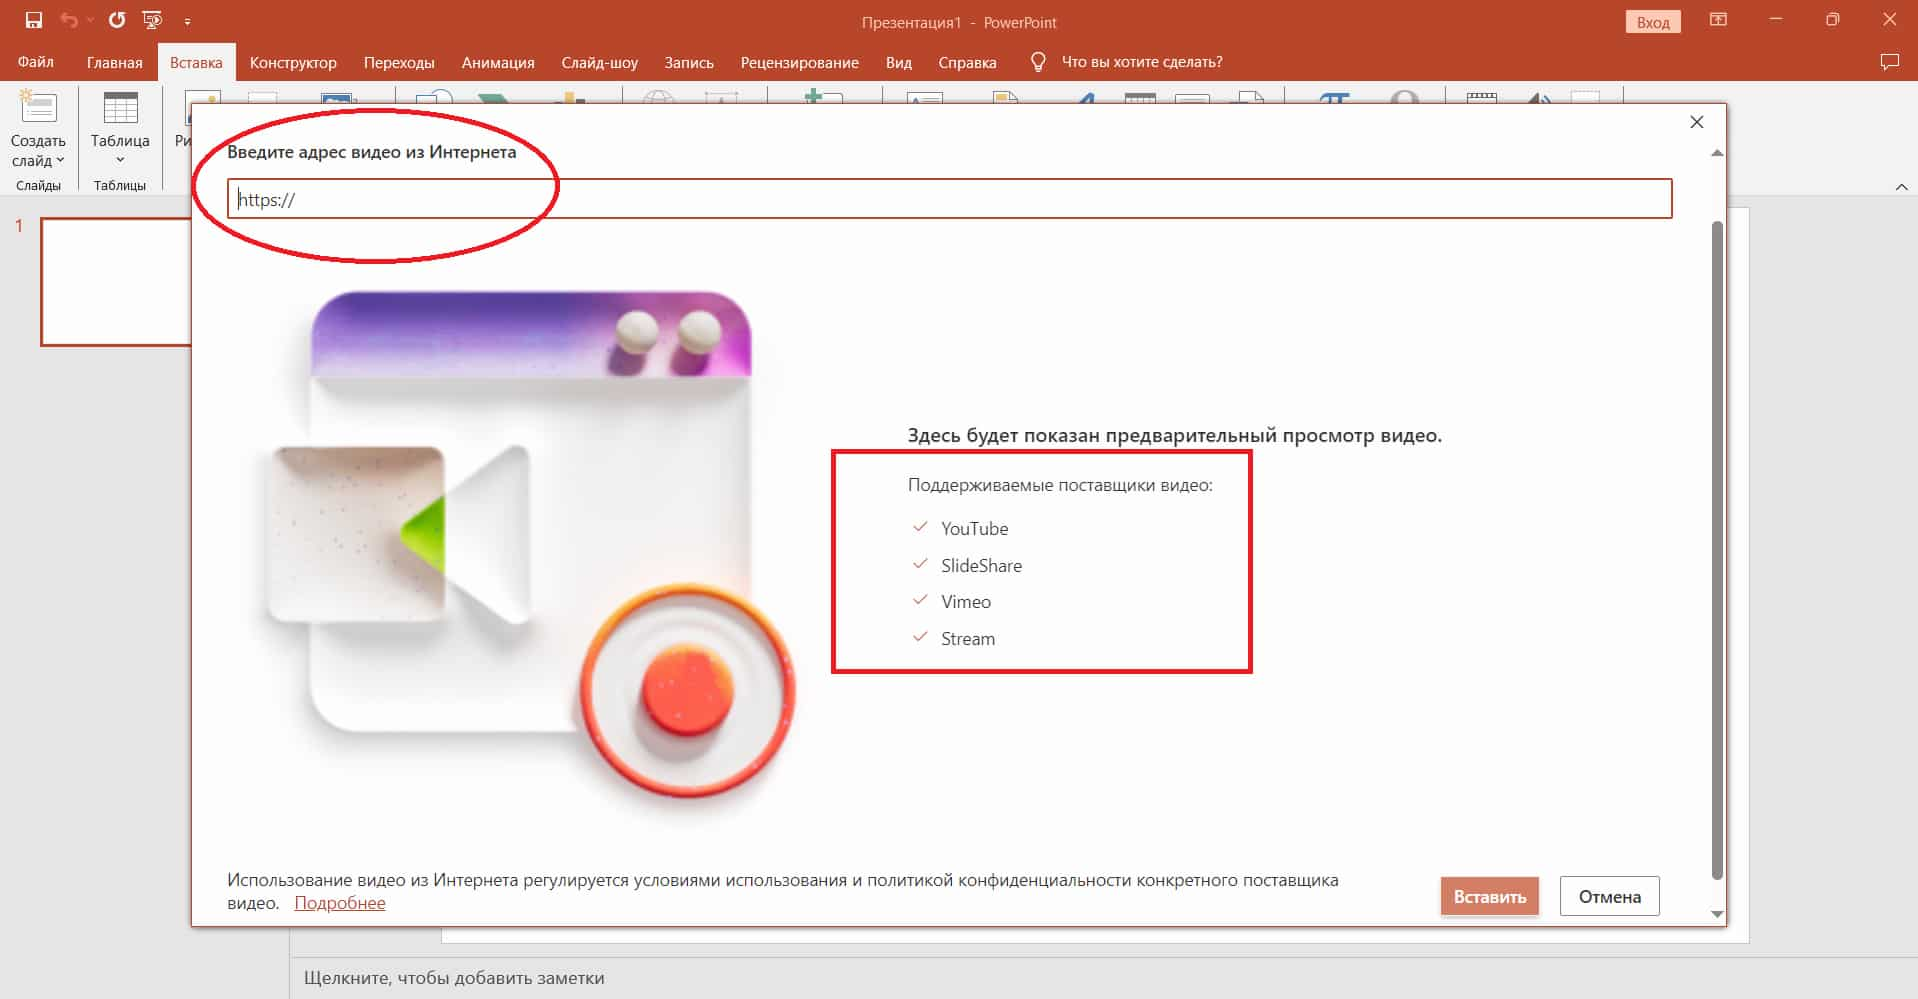Open the Справка tab
The width and height of the screenshot is (1918, 999).
point(967,62)
